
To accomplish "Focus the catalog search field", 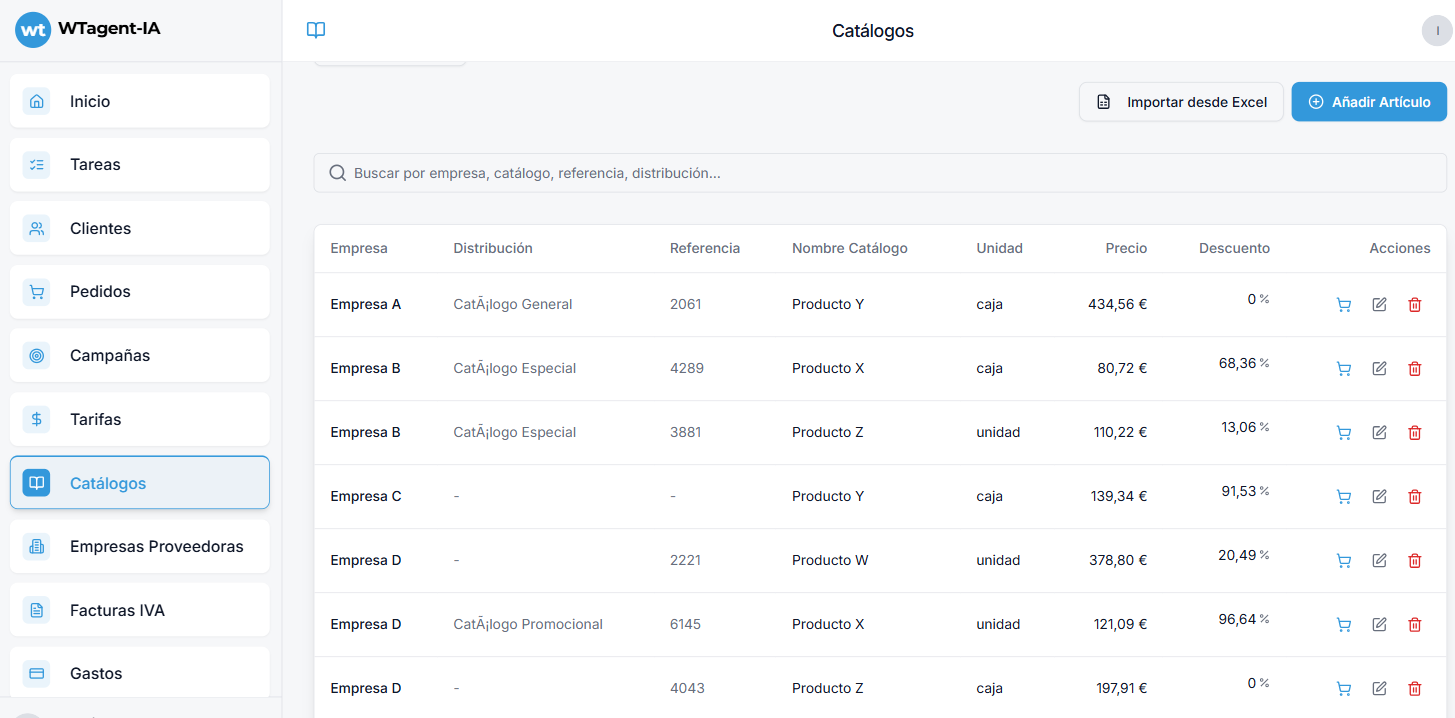I will point(880,173).
